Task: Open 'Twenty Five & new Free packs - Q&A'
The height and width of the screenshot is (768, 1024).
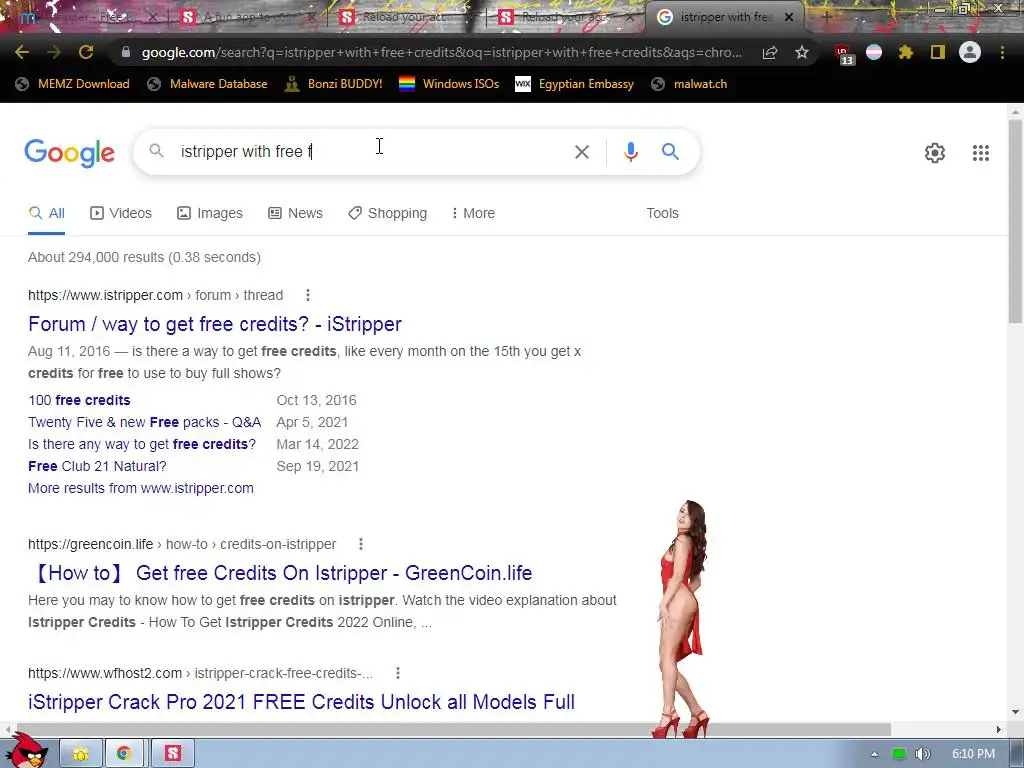Action: pos(144,423)
